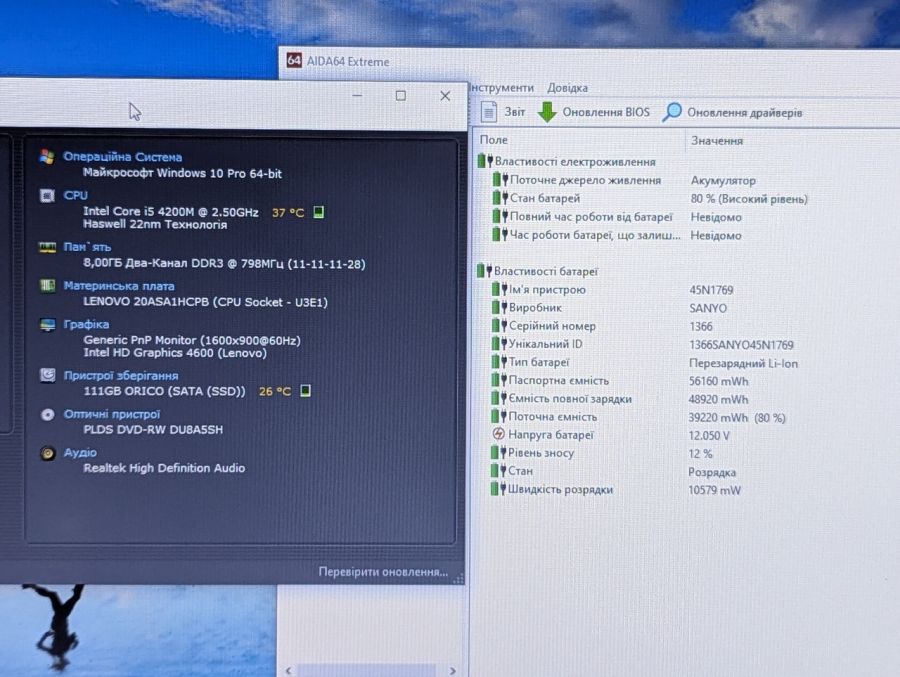
Task: Click the Пам'ять RAM module icon
Action: tap(47, 247)
